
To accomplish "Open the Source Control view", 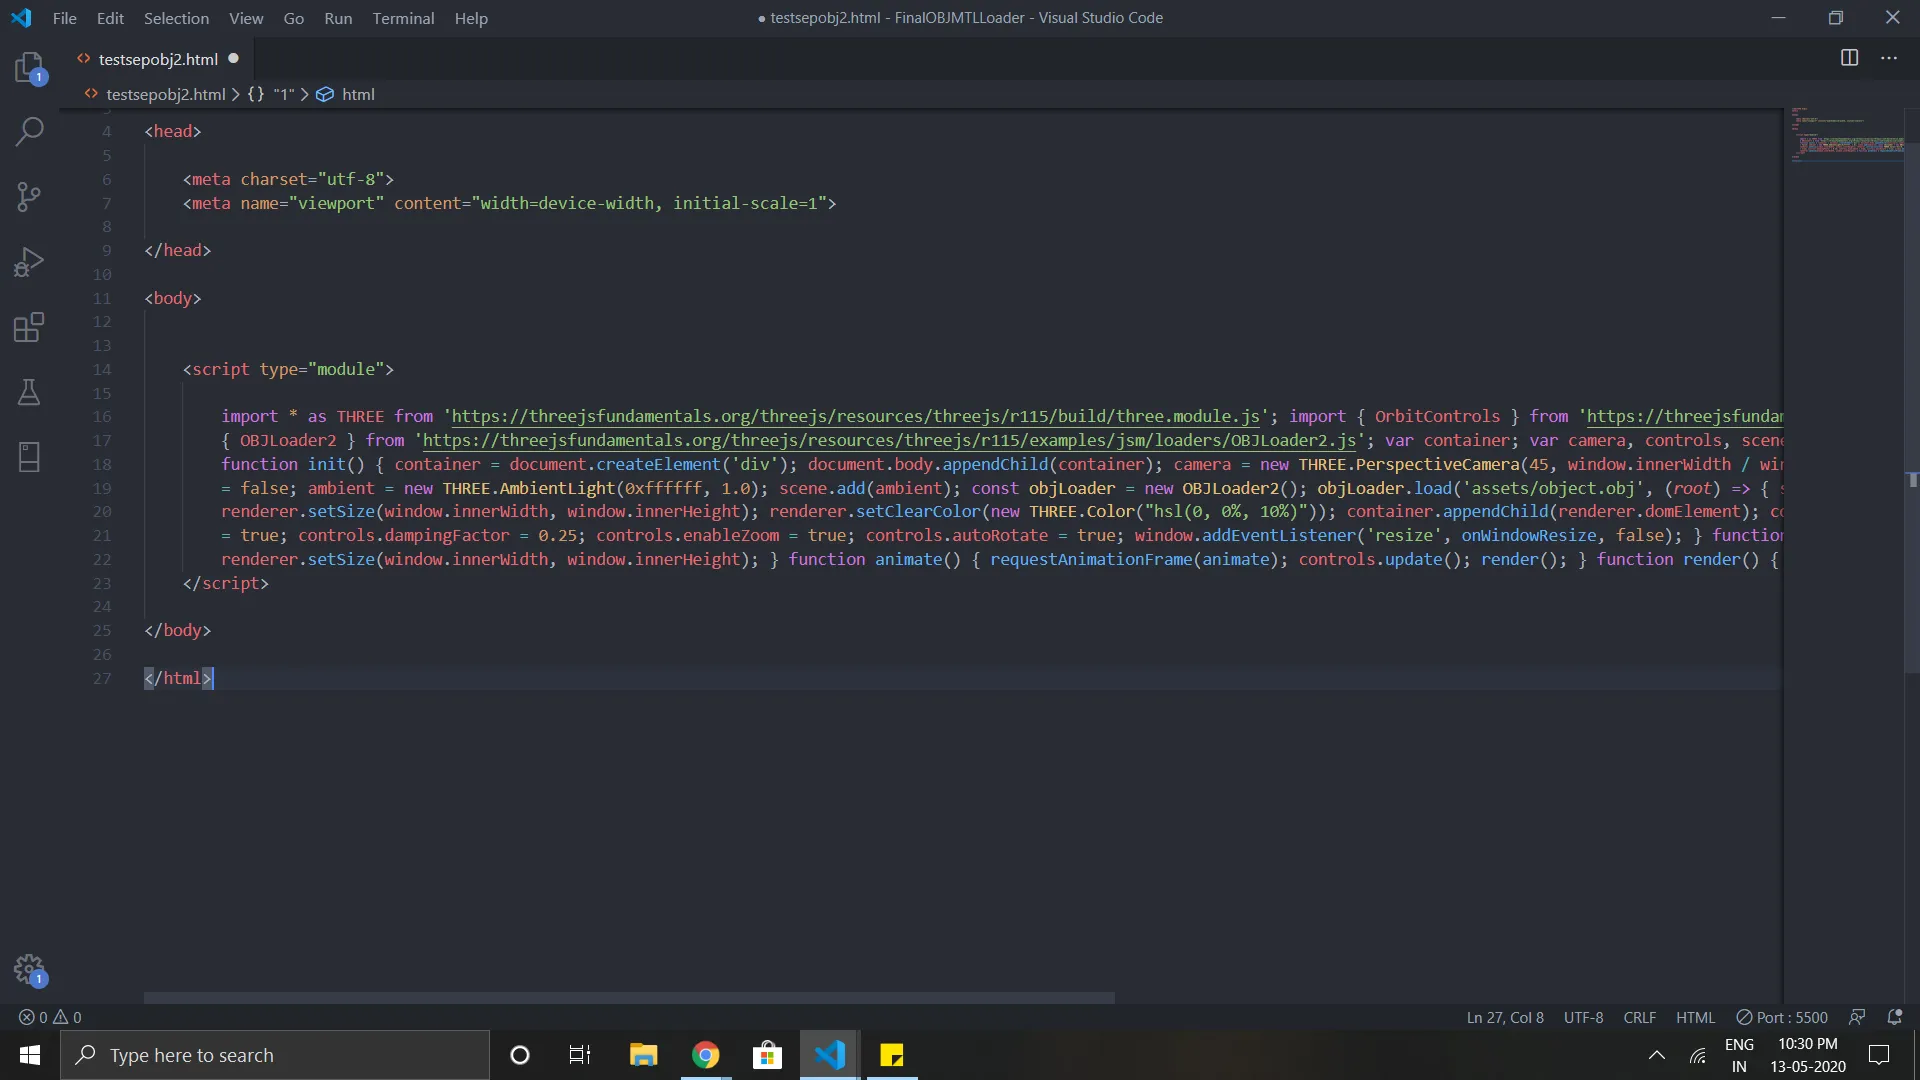I will (x=29, y=196).
